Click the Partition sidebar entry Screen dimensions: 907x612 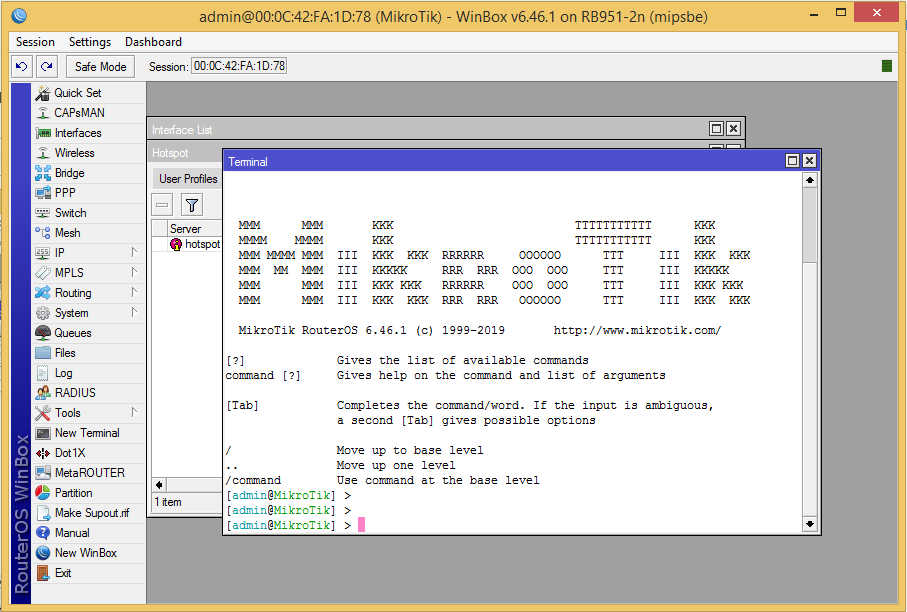coord(73,493)
